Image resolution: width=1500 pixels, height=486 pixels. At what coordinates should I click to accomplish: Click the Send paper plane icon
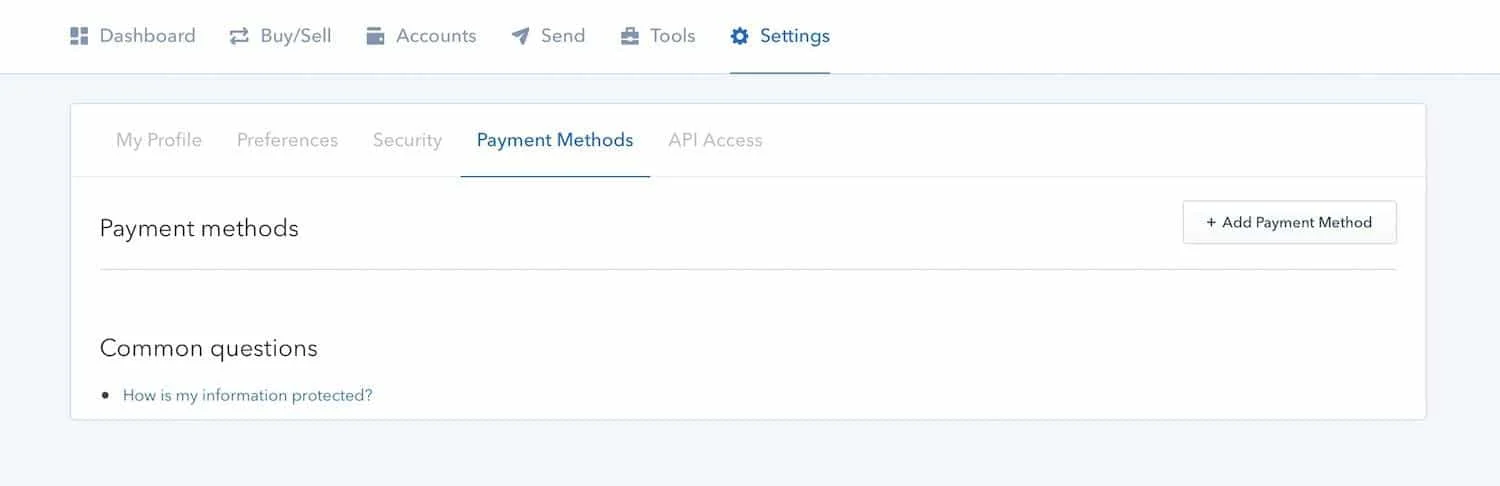tap(520, 37)
